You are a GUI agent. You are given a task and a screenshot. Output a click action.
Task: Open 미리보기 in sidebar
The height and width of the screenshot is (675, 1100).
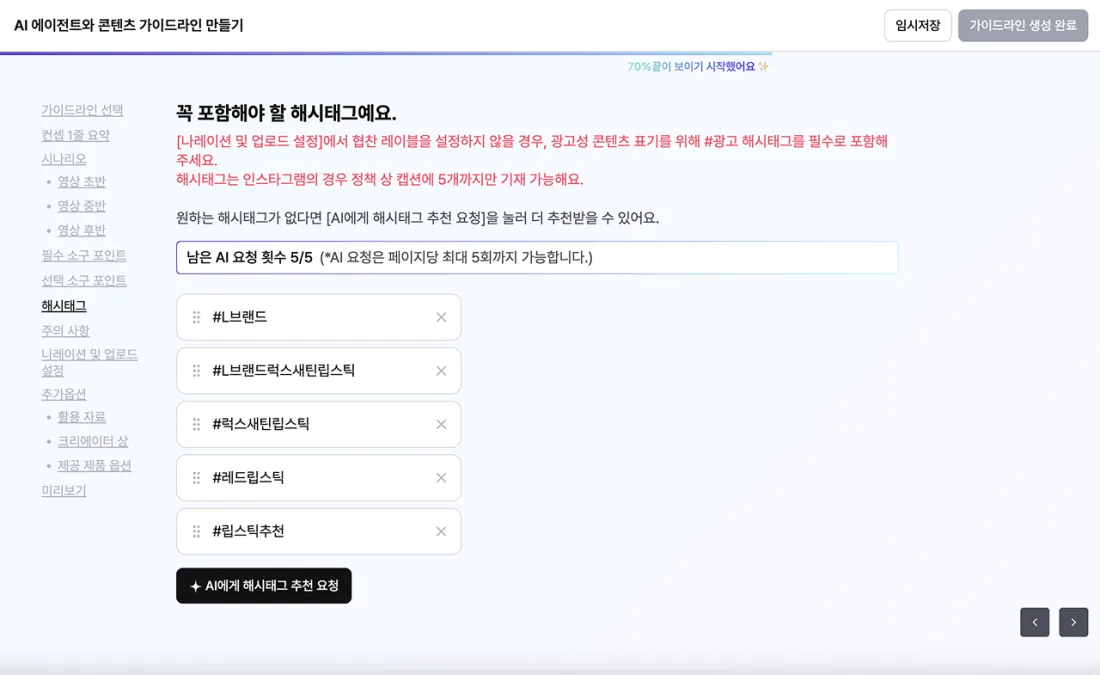pos(64,490)
